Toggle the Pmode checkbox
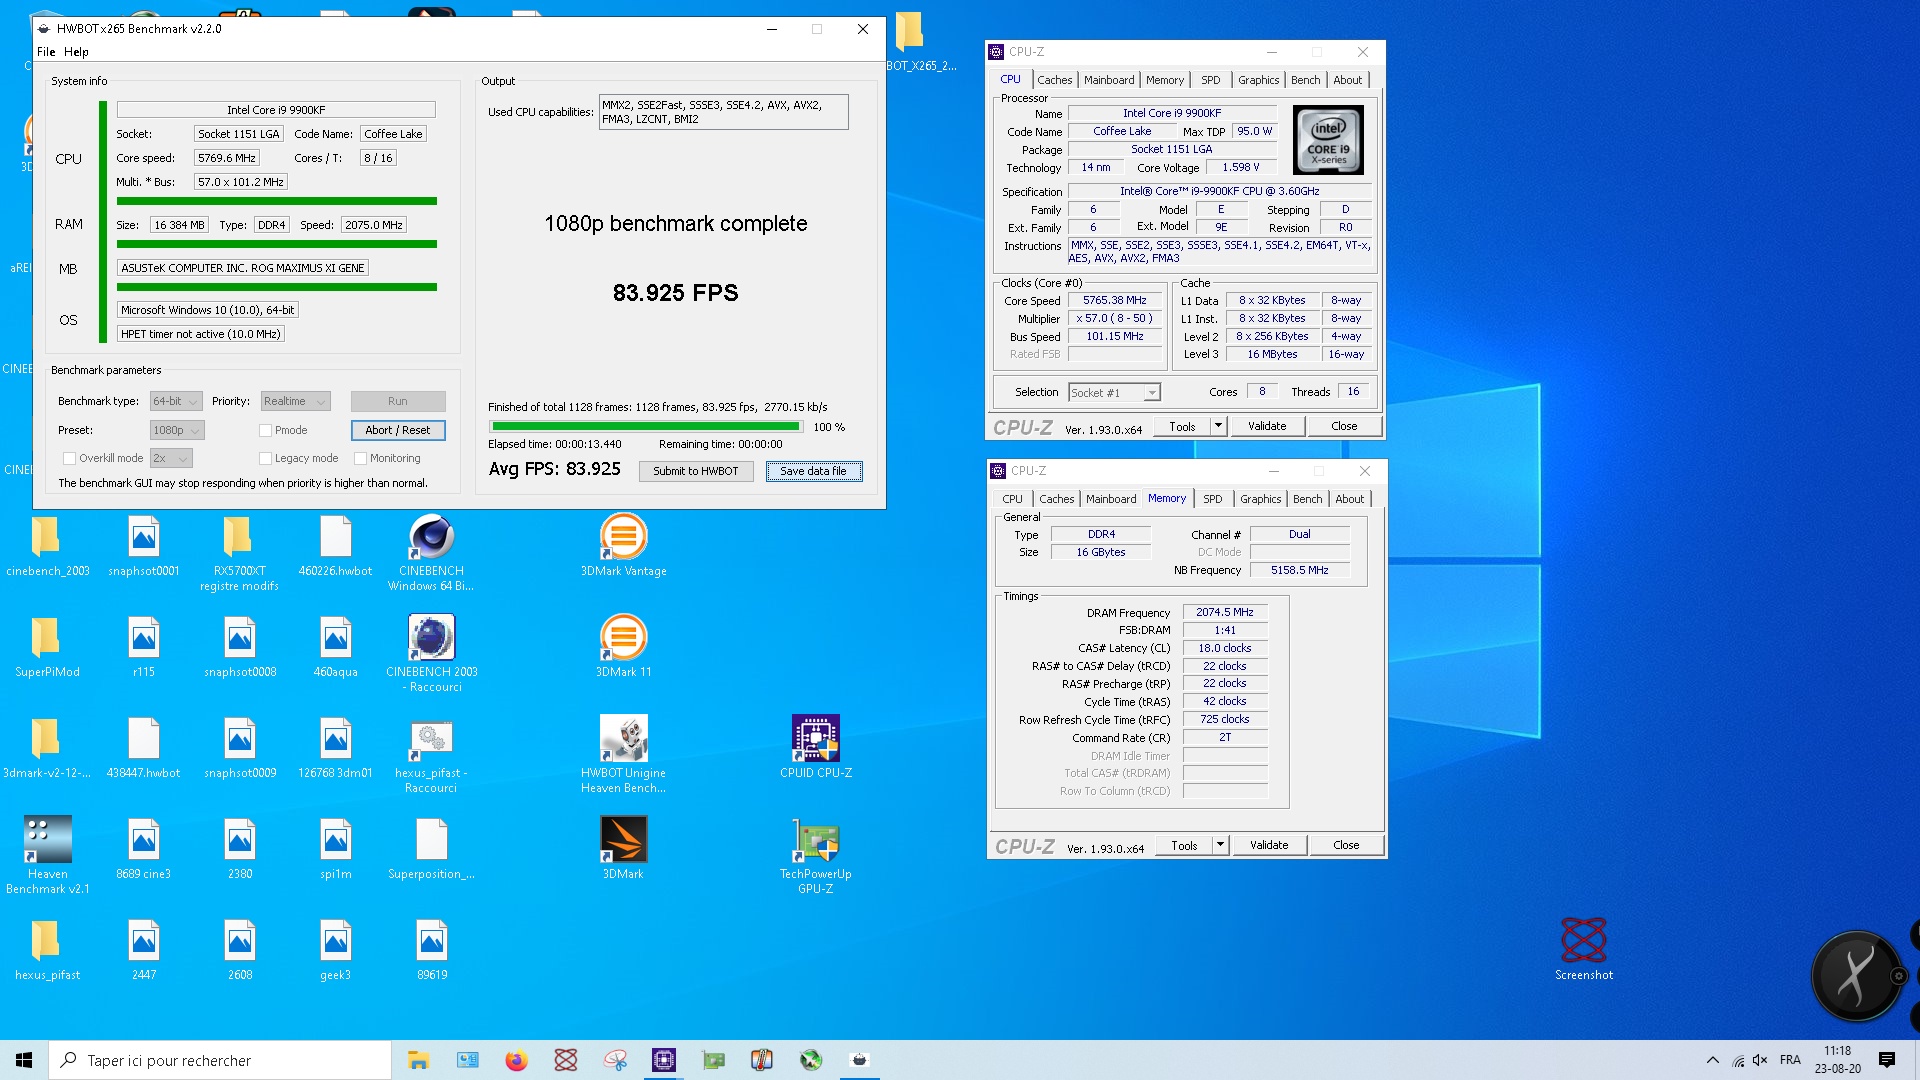The height and width of the screenshot is (1080, 1920). pyautogui.click(x=265, y=431)
